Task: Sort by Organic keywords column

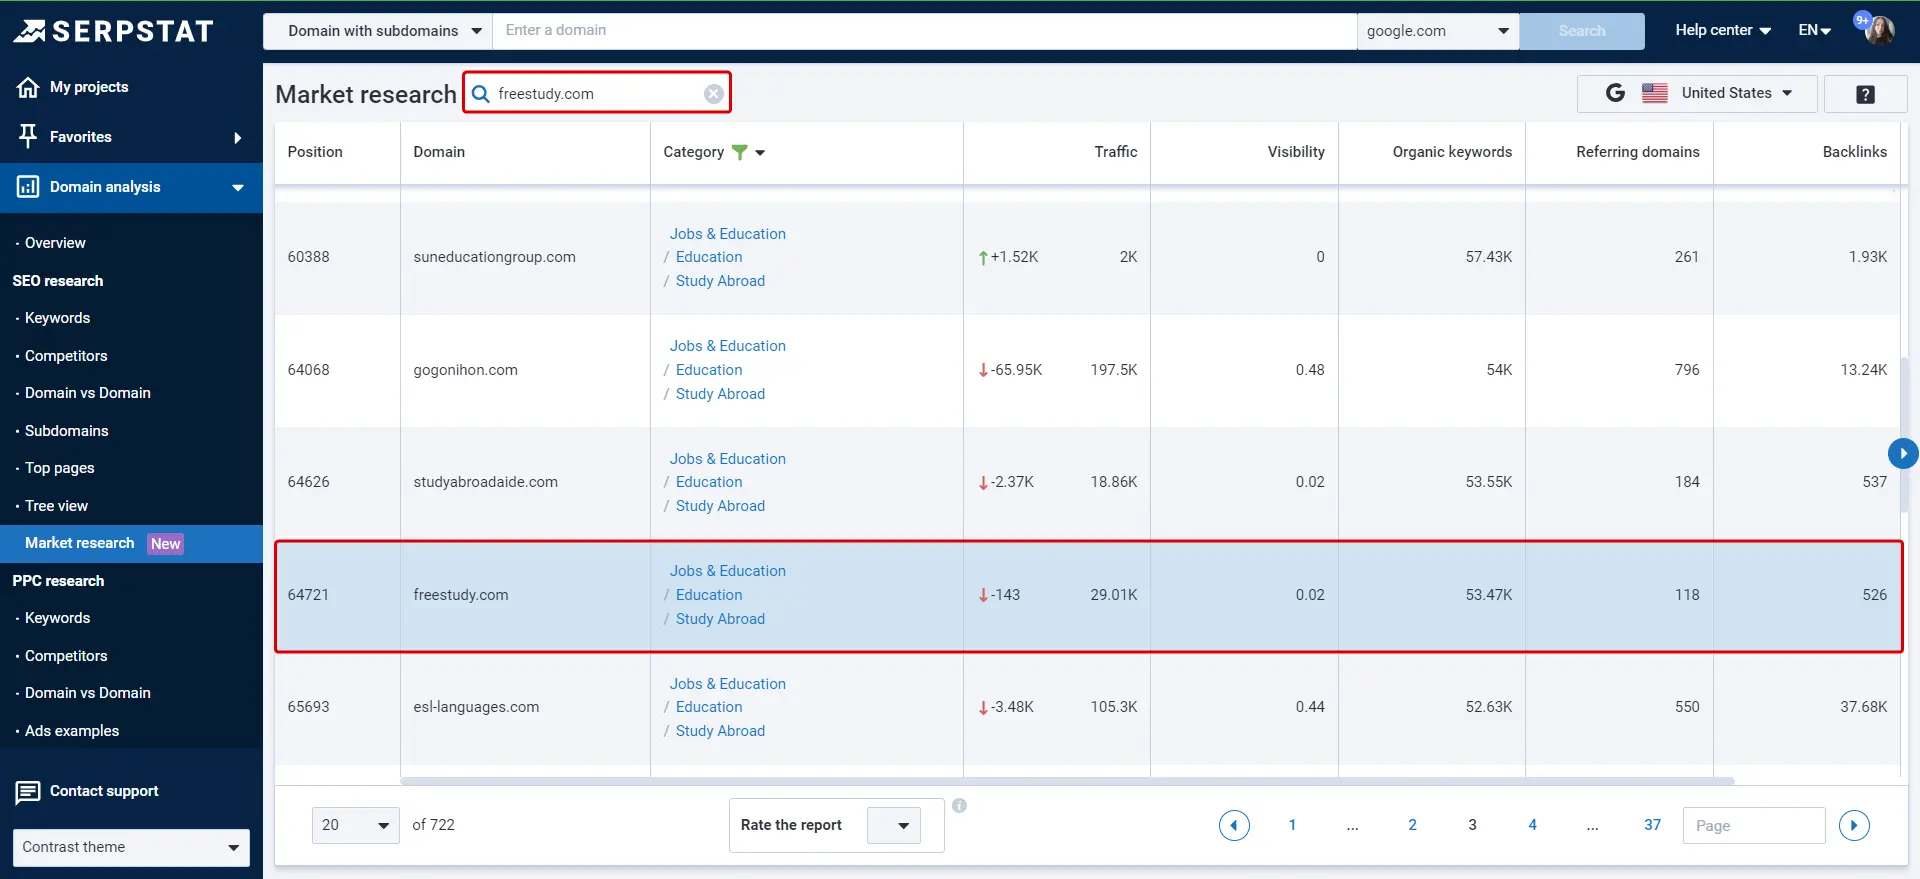Action: [1452, 152]
